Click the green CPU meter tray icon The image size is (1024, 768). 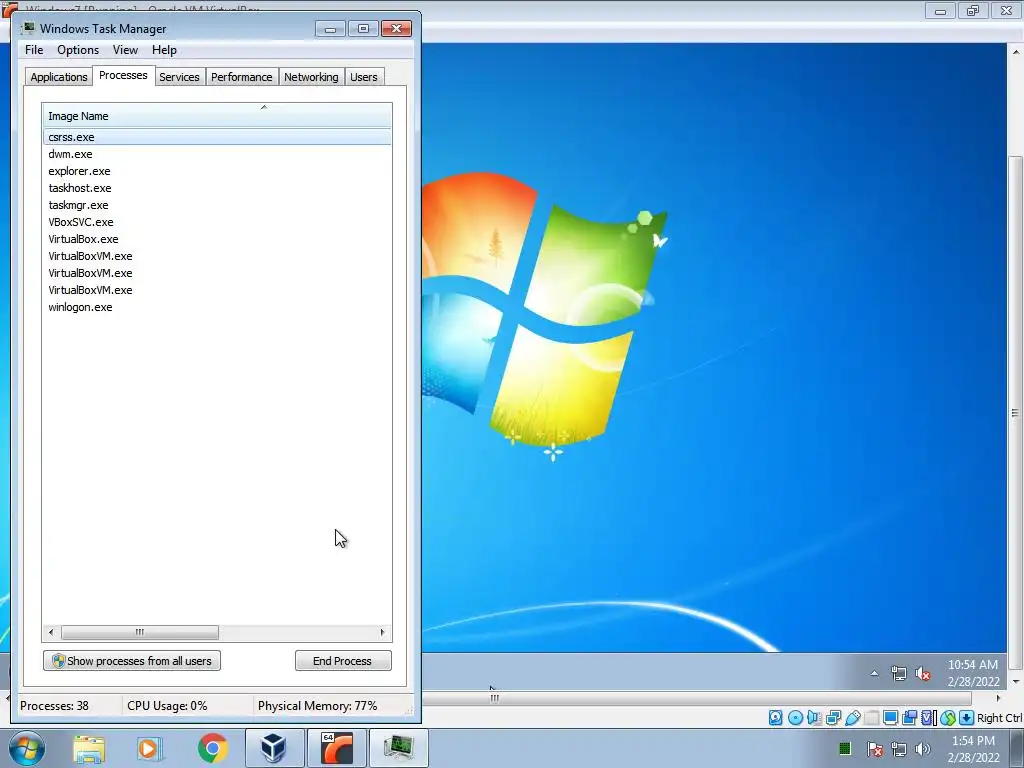pos(844,748)
